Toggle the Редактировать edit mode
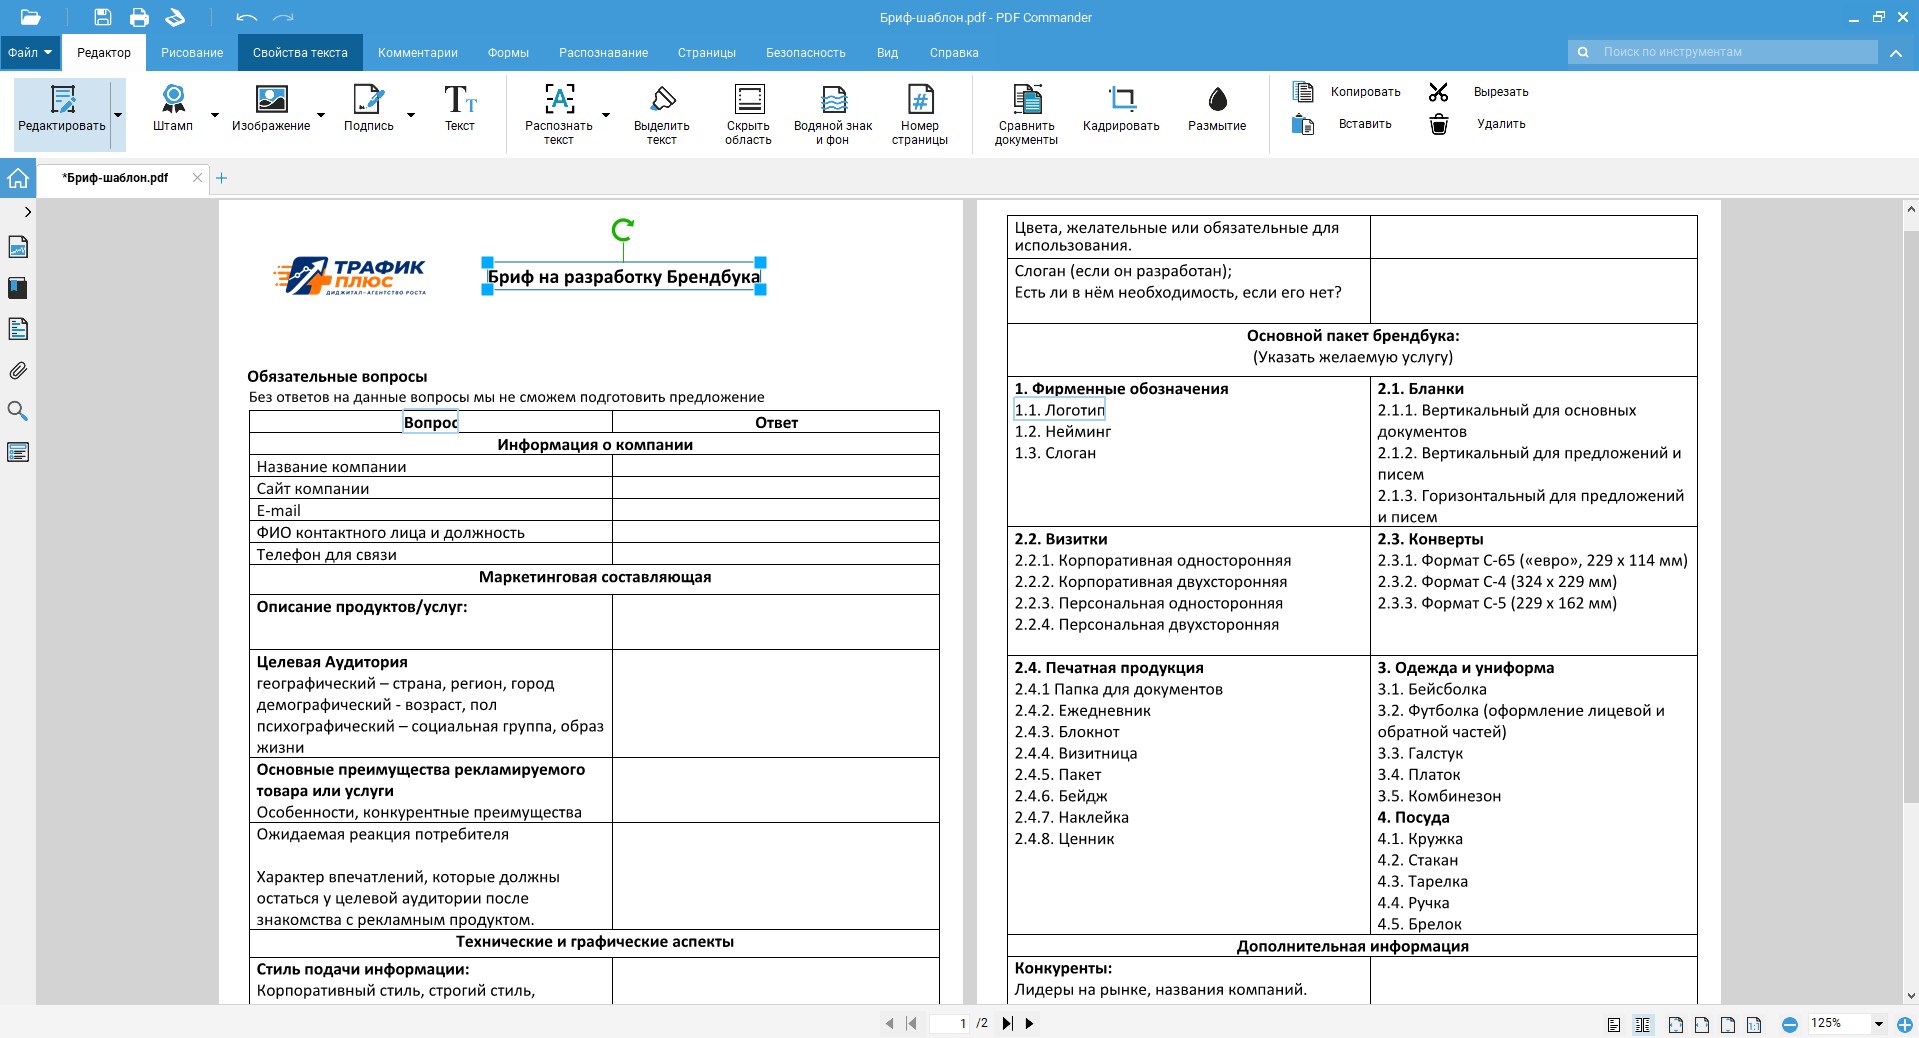The width and height of the screenshot is (1919, 1038). tap(62, 110)
